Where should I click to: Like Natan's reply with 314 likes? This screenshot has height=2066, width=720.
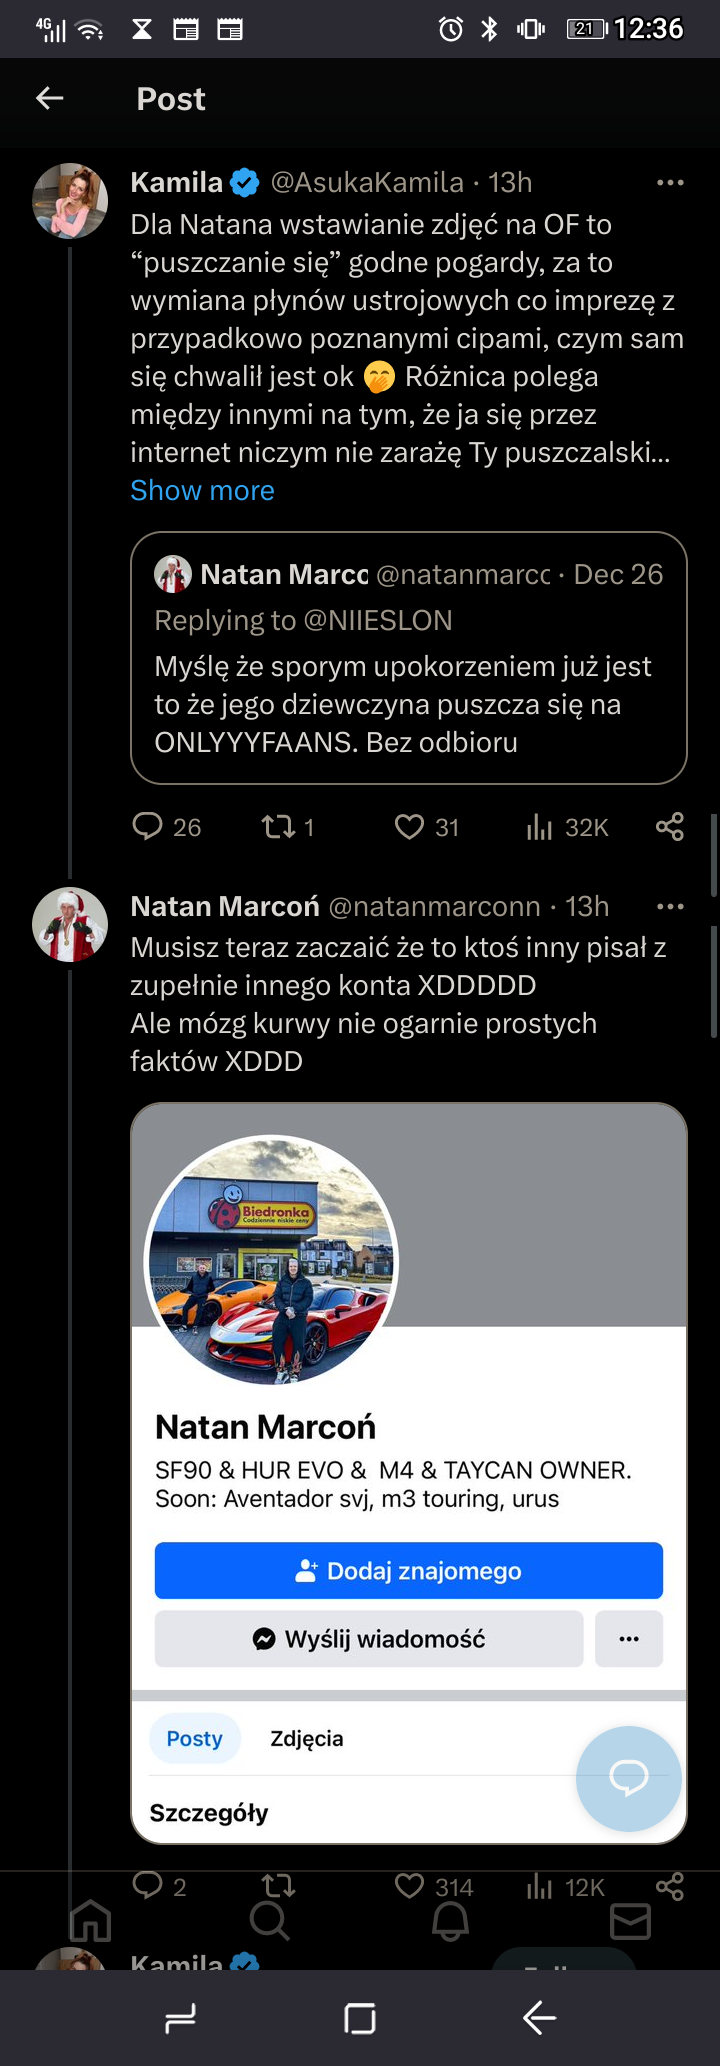click(x=410, y=1886)
